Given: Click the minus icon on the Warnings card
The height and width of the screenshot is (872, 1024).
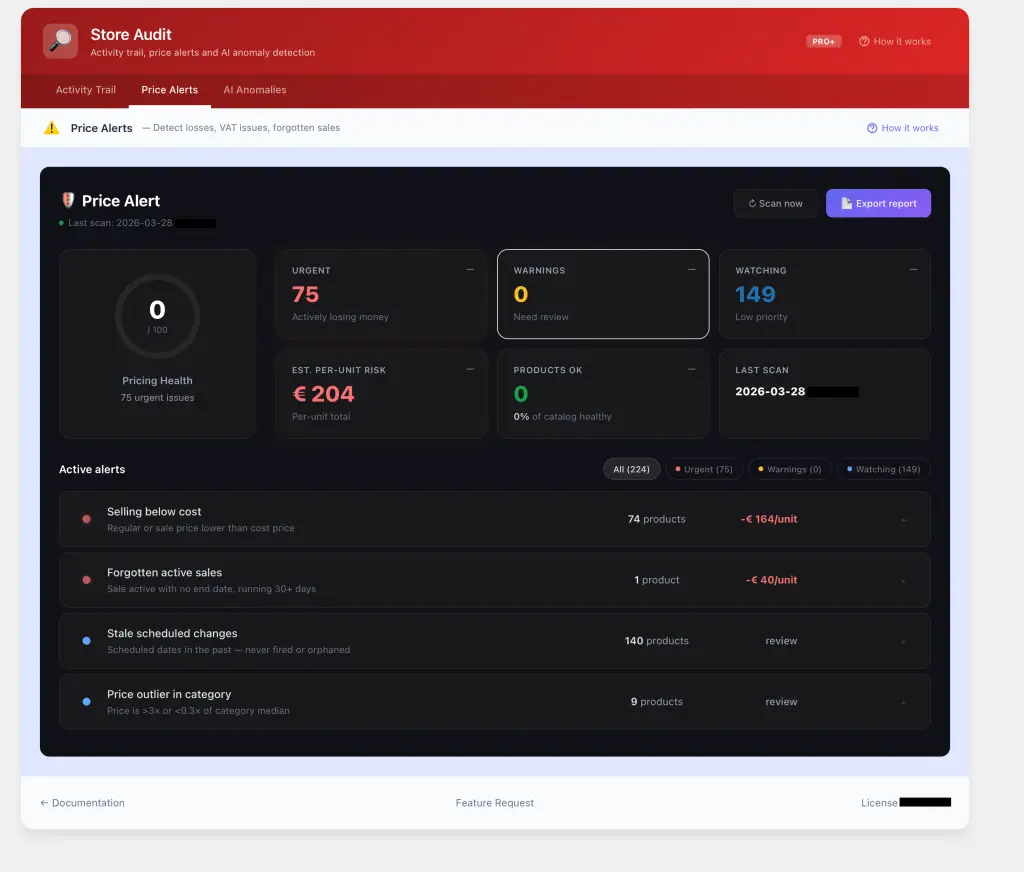Looking at the screenshot, I should click(x=691, y=270).
